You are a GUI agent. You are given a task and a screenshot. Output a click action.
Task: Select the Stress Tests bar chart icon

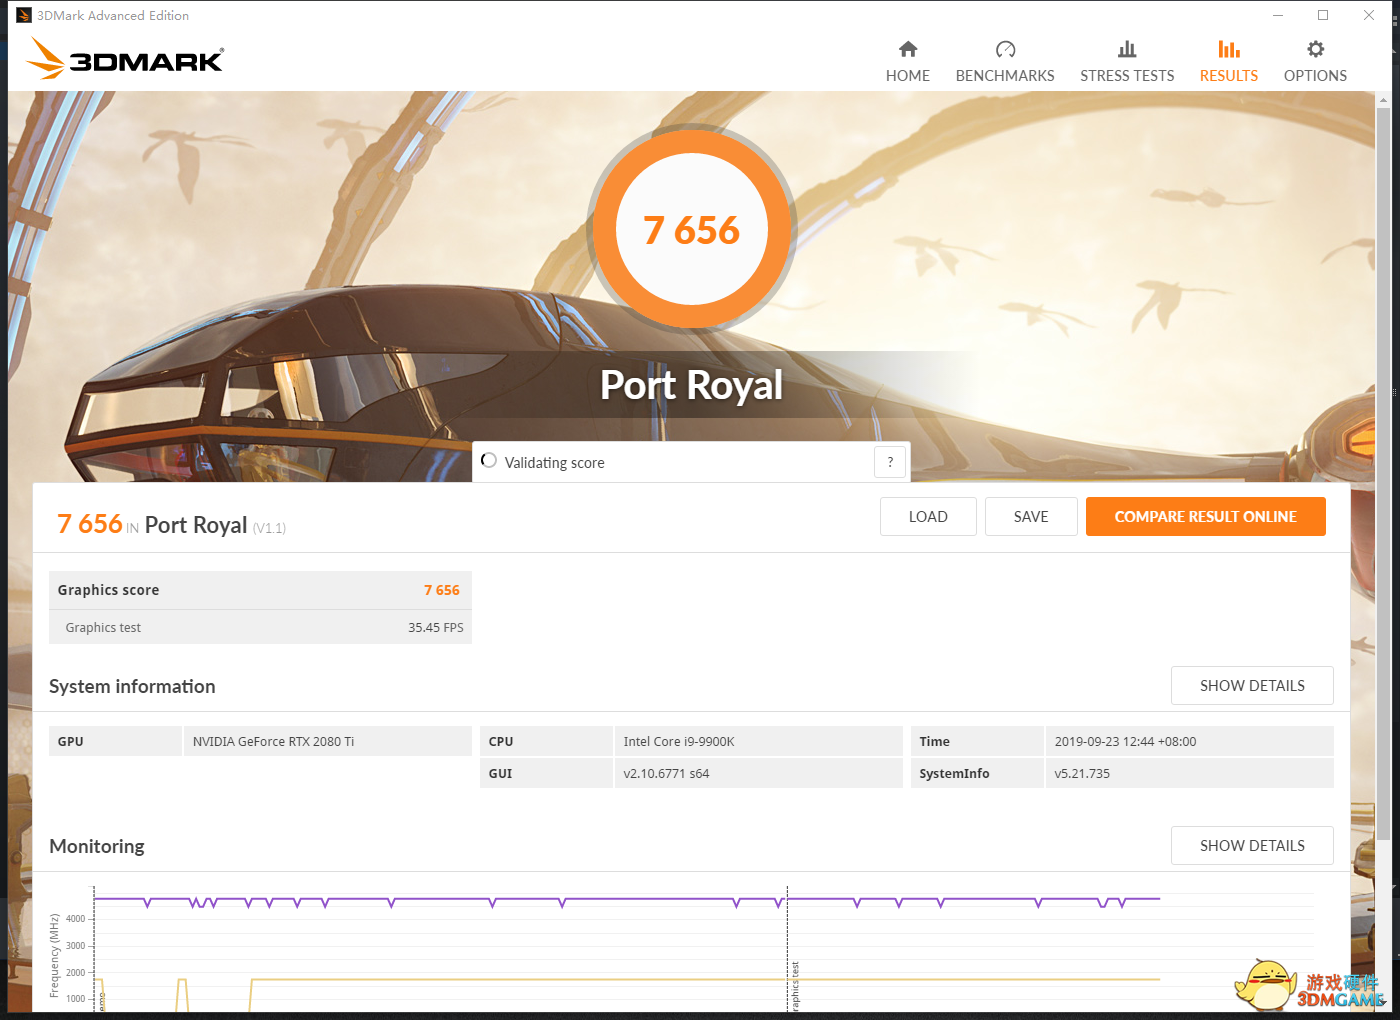point(1126,49)
